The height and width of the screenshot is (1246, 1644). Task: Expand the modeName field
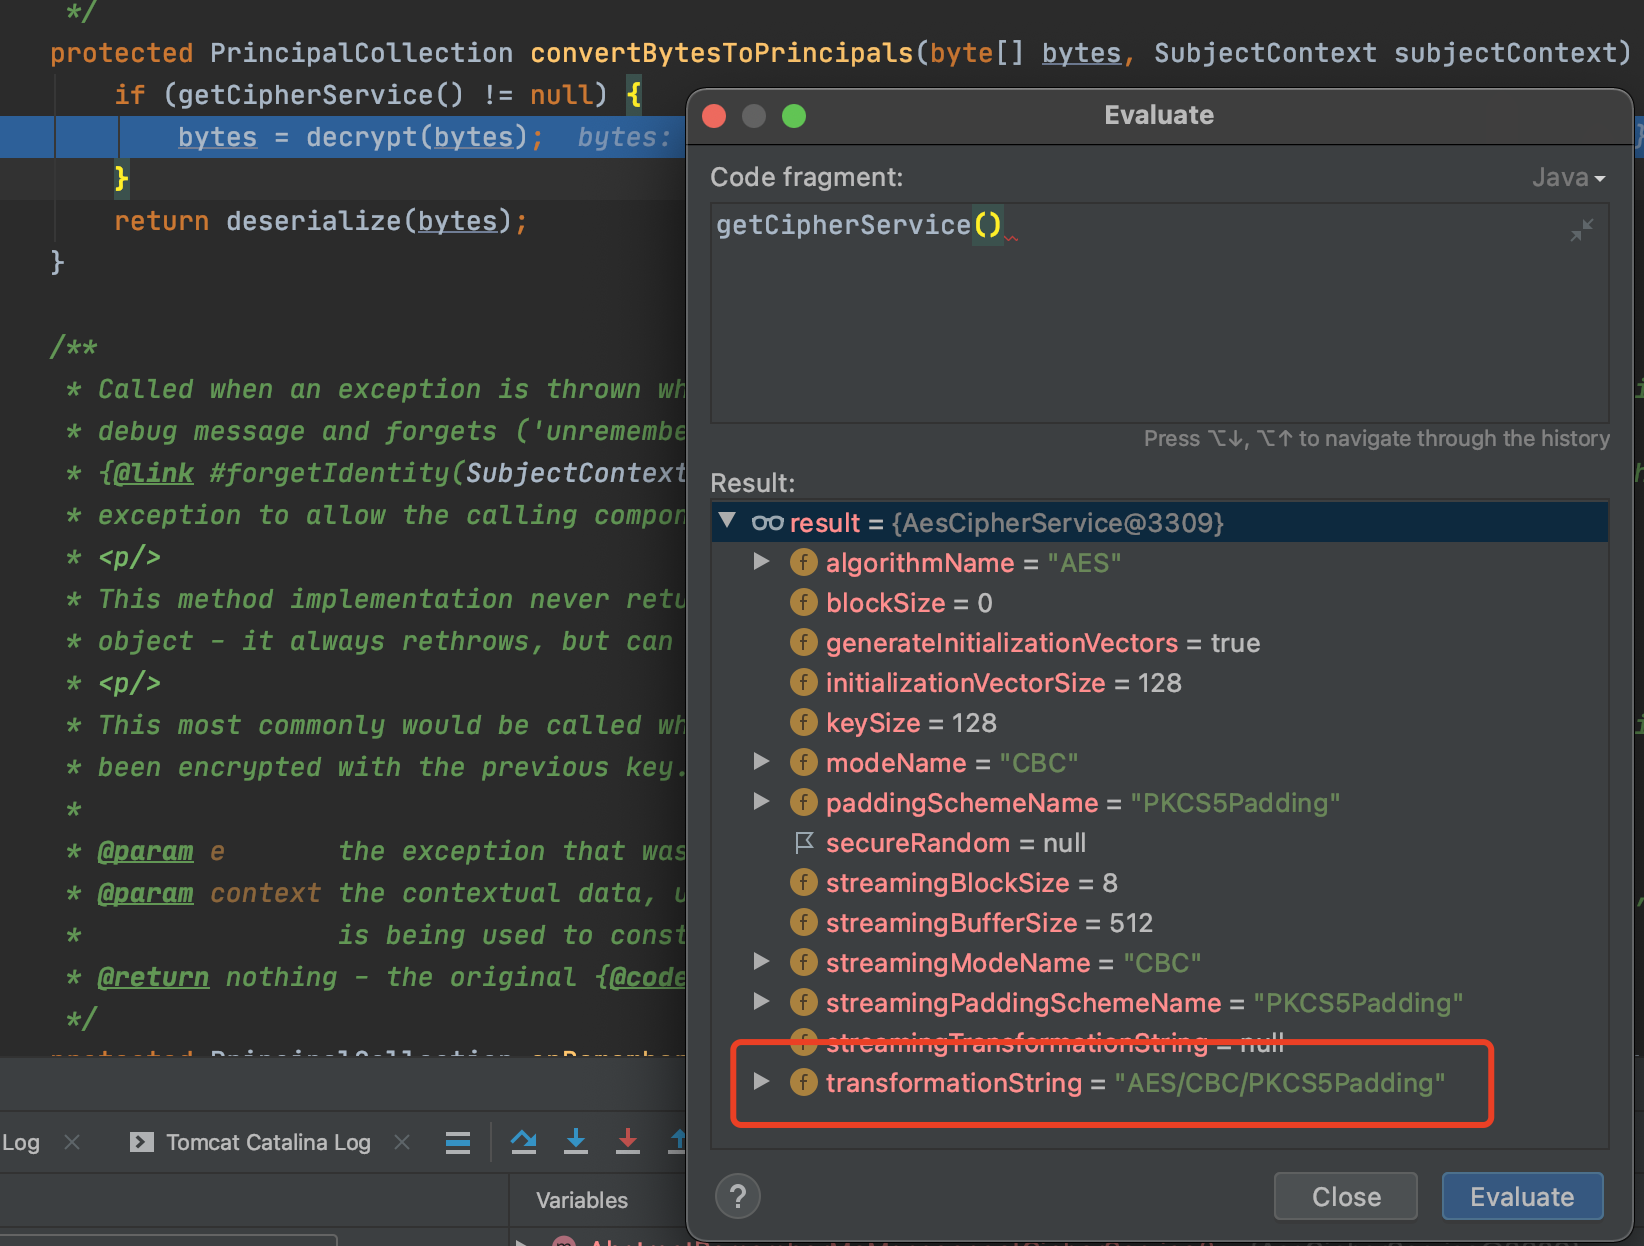762,762
